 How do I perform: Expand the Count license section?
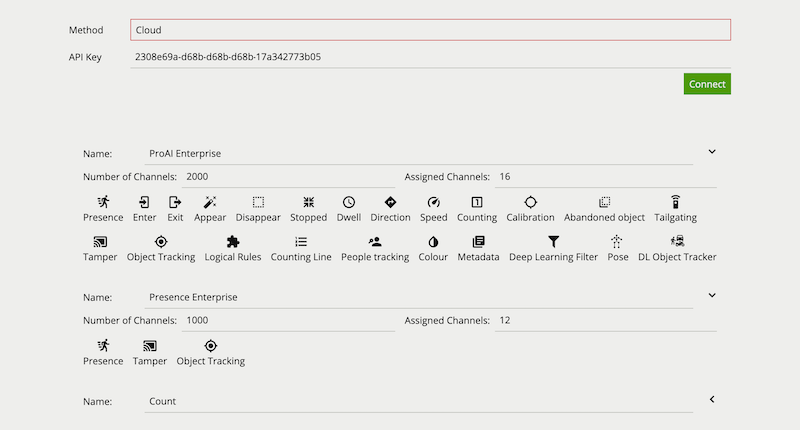(x=712, y=399)
